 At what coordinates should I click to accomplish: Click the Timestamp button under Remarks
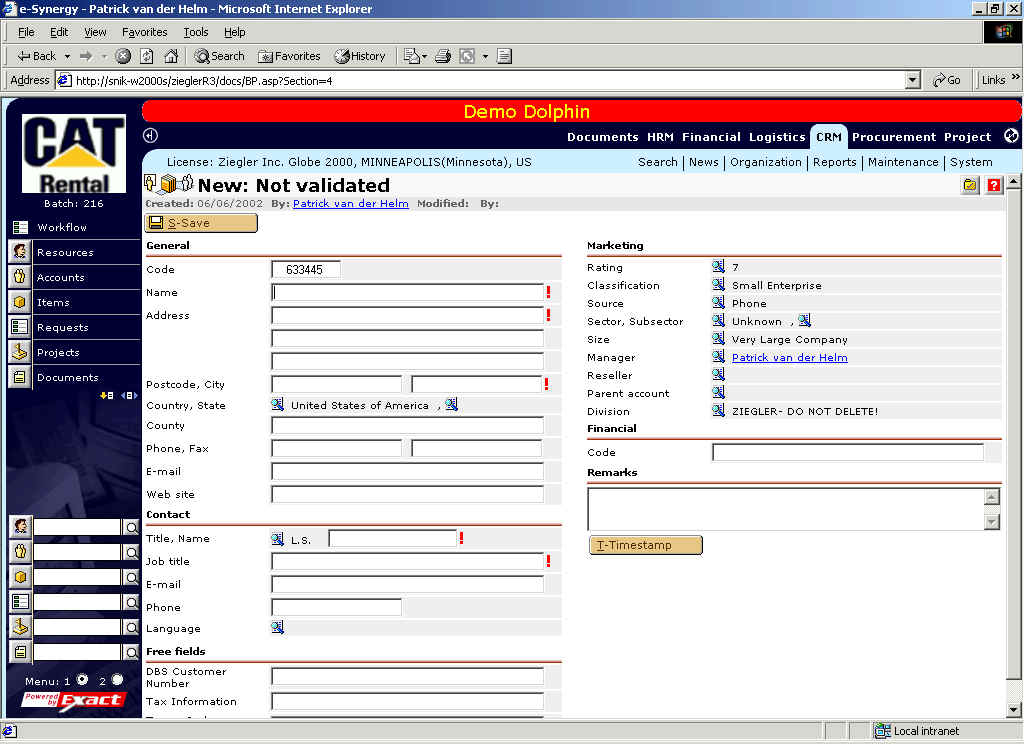pos(646,545)
